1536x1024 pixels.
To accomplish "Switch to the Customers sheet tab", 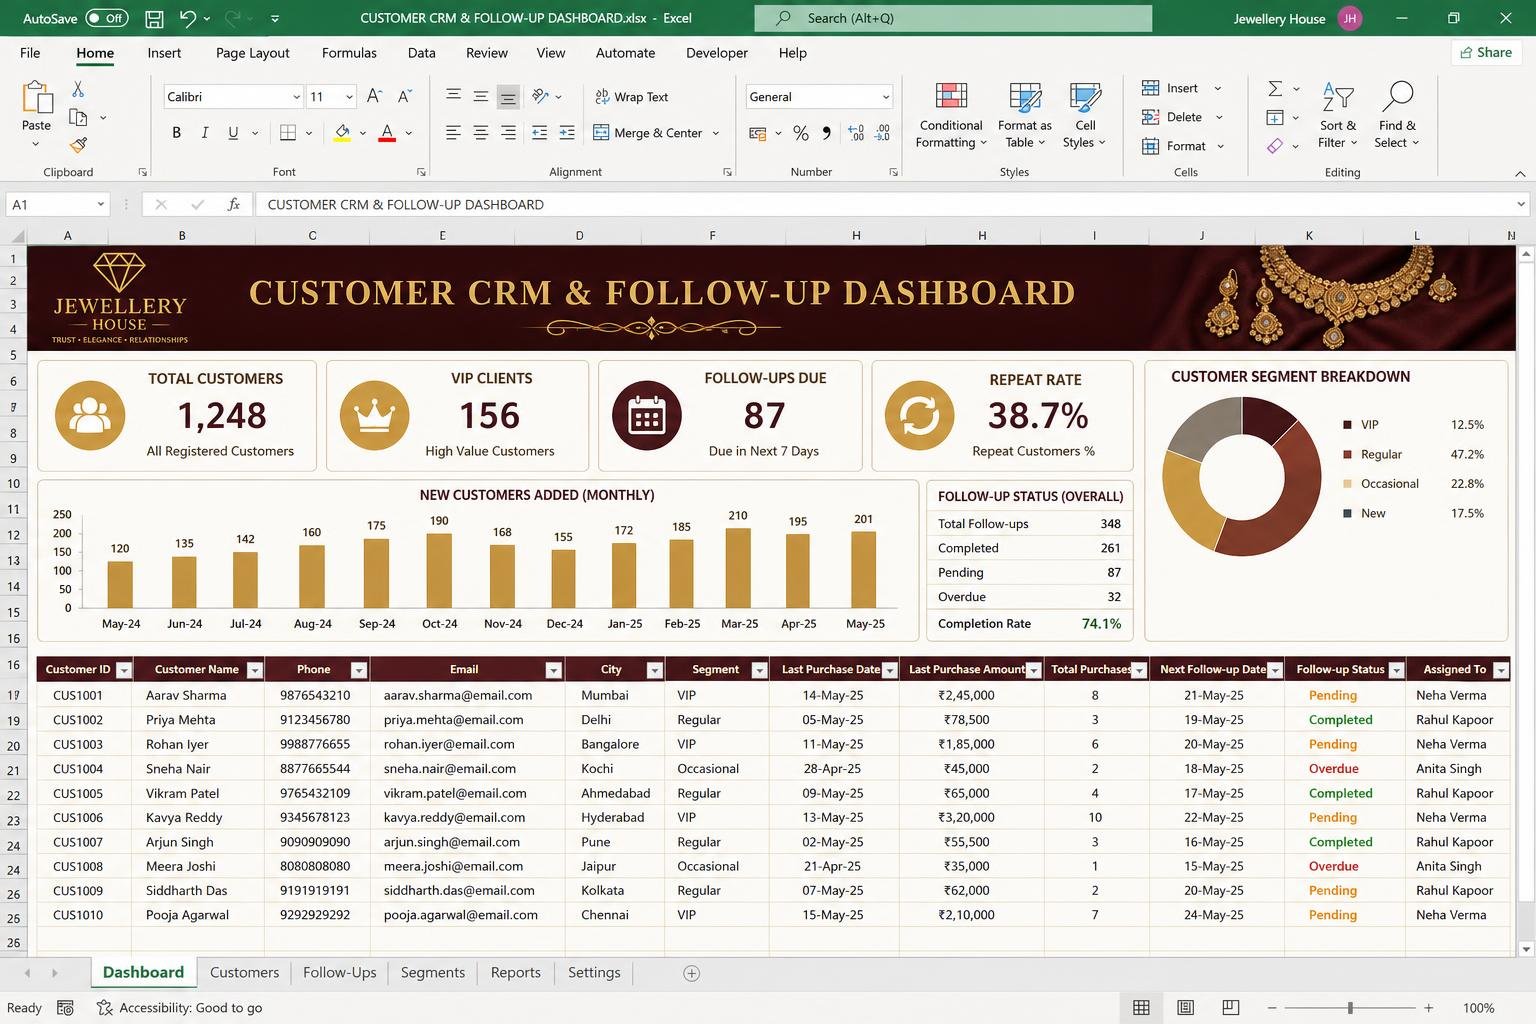I will 244,972.
